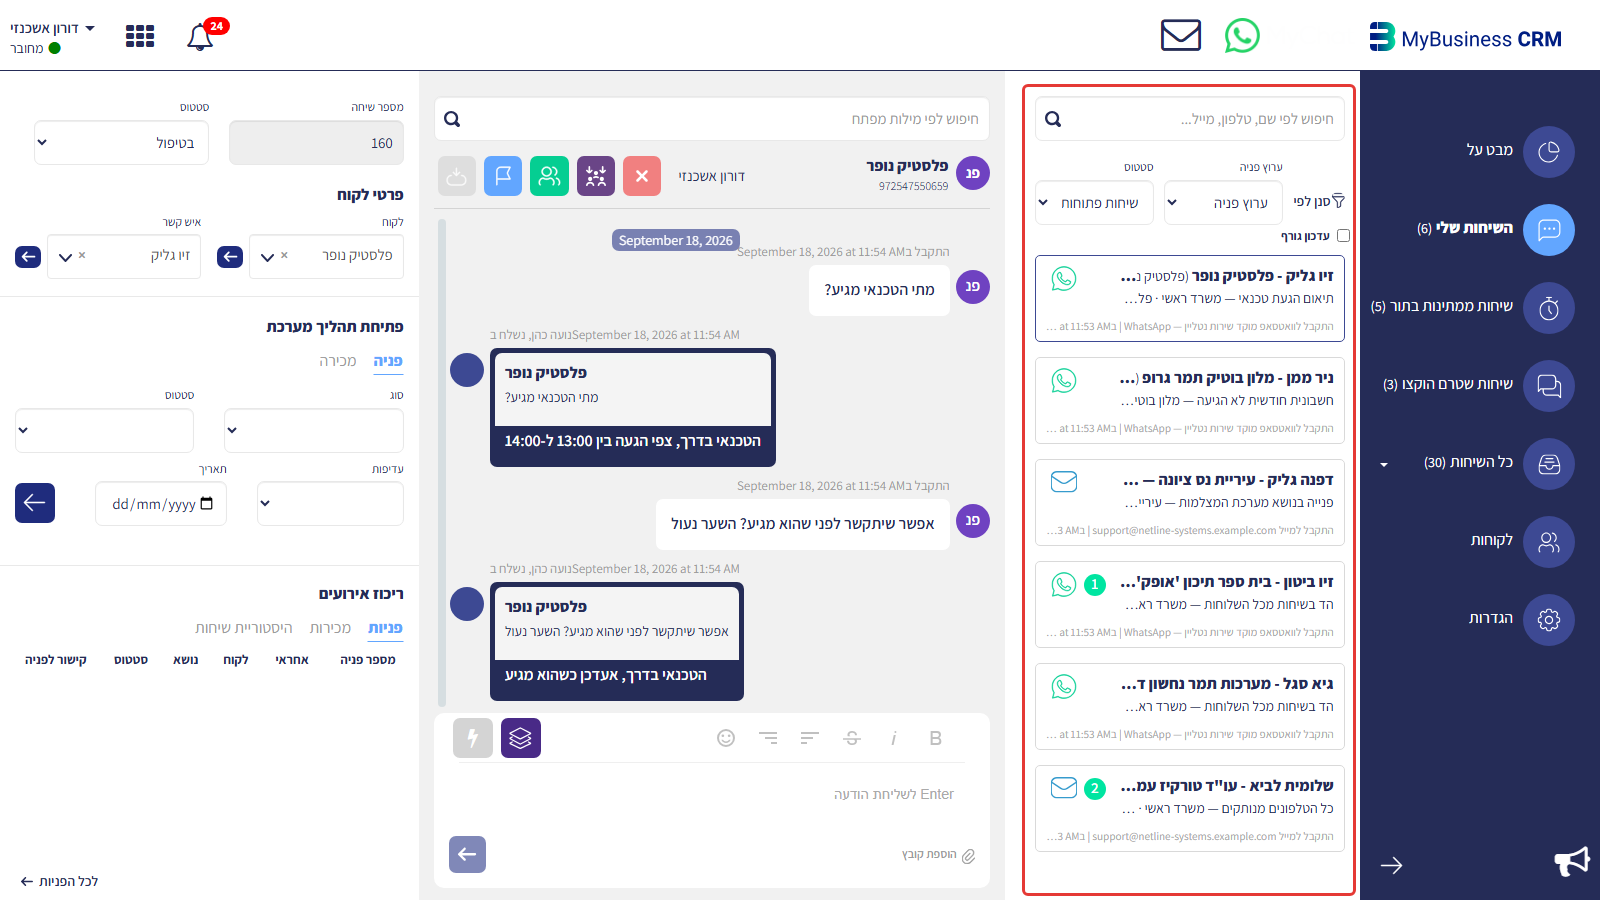The width and height of the screenshot is (1600, 900).
Task: Click the megaphone announcements icon
Action: (x=1572, y=861)
